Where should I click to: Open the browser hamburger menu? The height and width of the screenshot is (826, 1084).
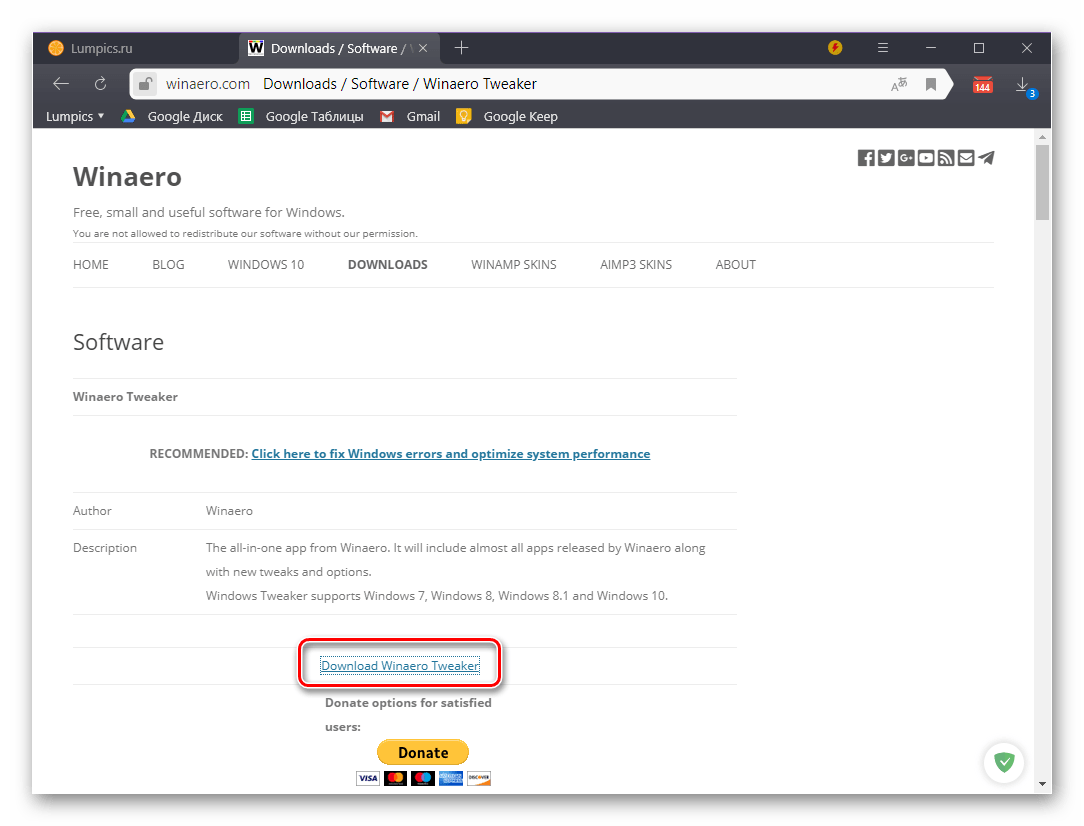coord(883,48)
